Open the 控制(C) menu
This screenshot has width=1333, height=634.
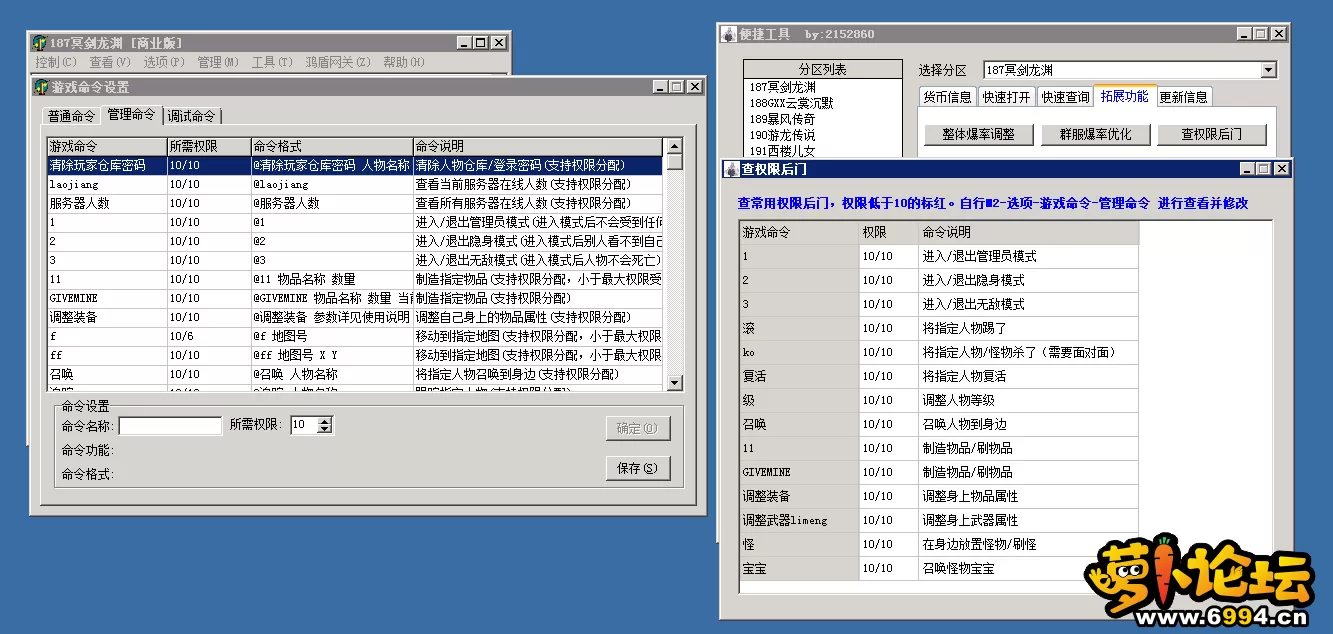(55, 62)
